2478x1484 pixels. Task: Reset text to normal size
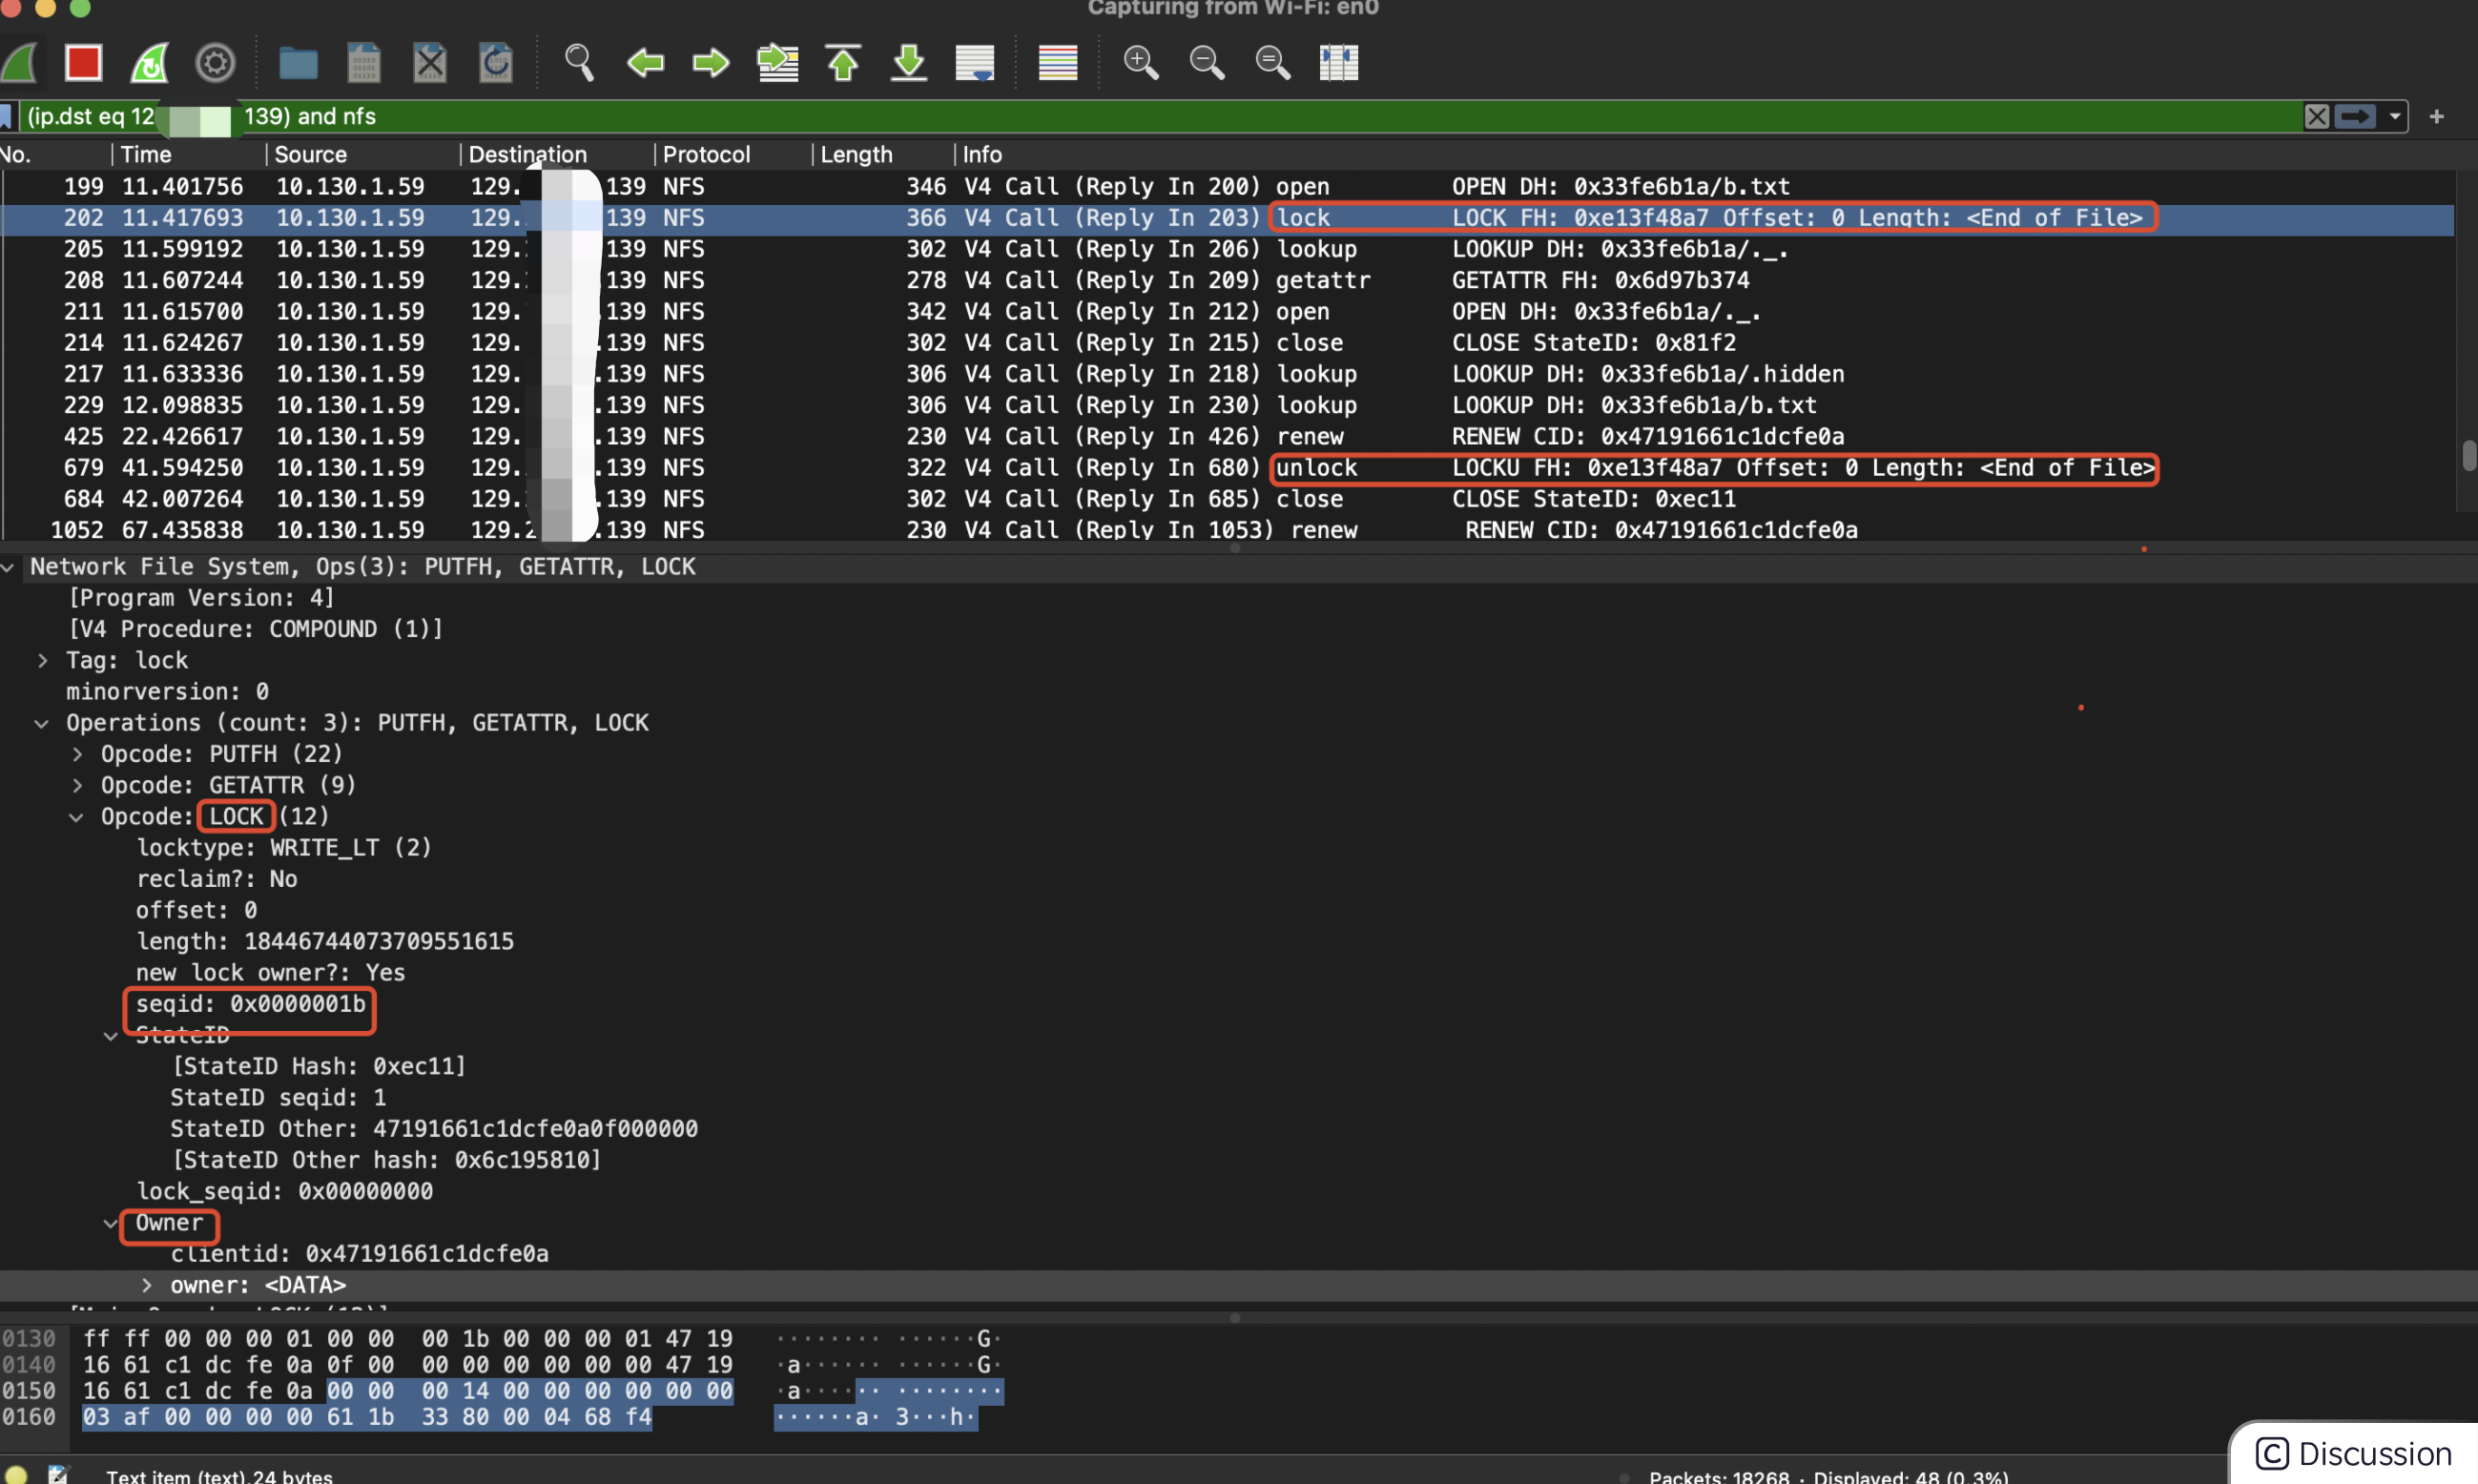tap(1273, 63)
